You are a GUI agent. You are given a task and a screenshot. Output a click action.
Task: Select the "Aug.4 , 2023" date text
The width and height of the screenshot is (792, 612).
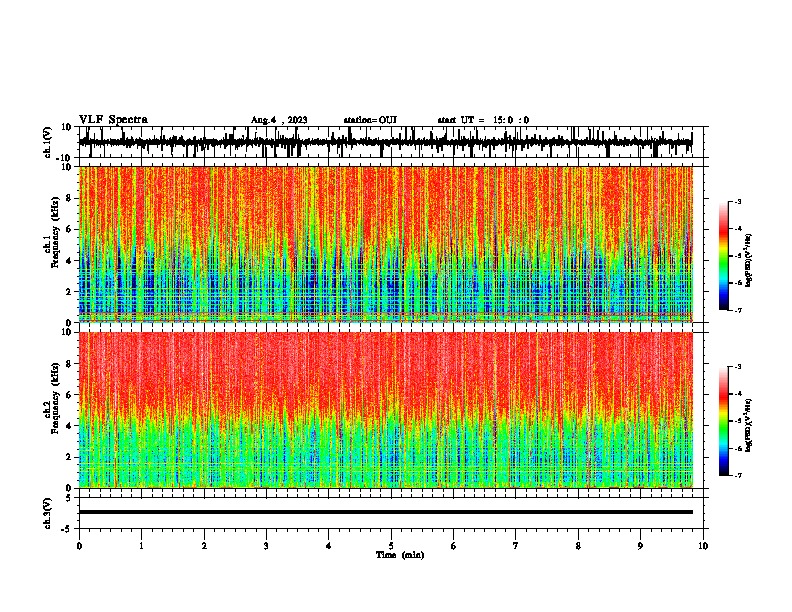point(279,120)
